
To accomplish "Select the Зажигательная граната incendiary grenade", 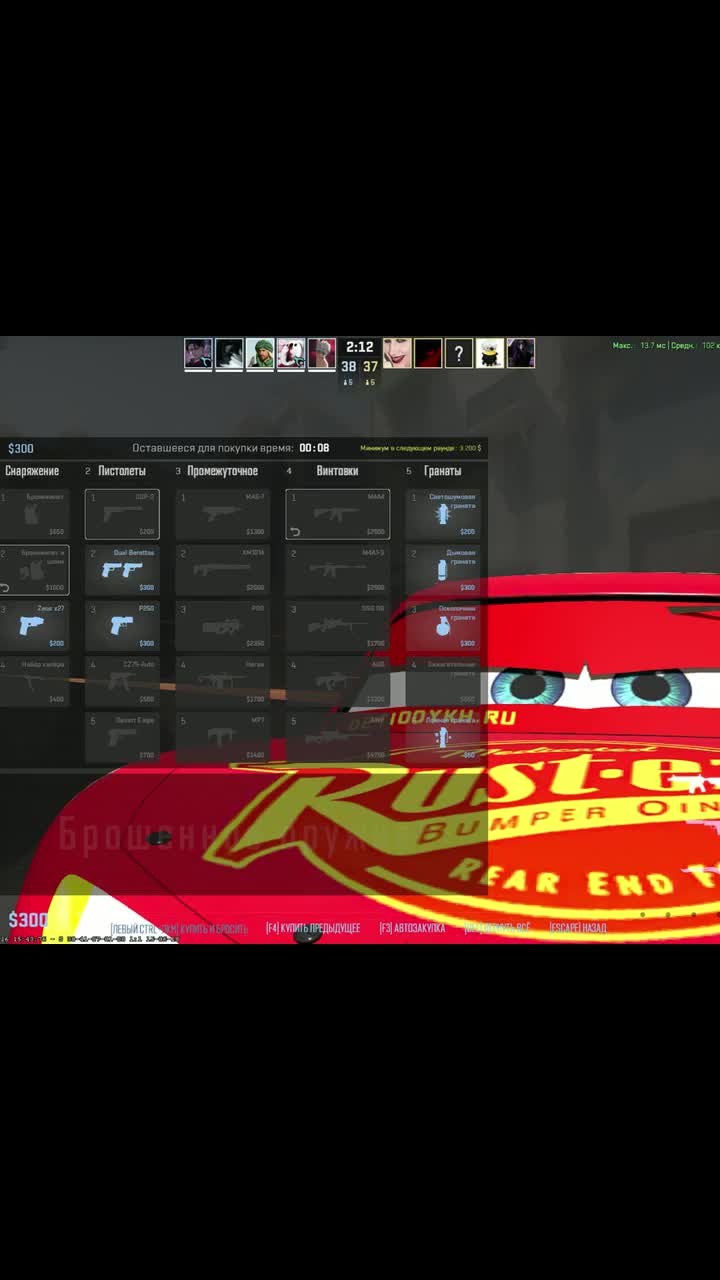I will point(443,682).
